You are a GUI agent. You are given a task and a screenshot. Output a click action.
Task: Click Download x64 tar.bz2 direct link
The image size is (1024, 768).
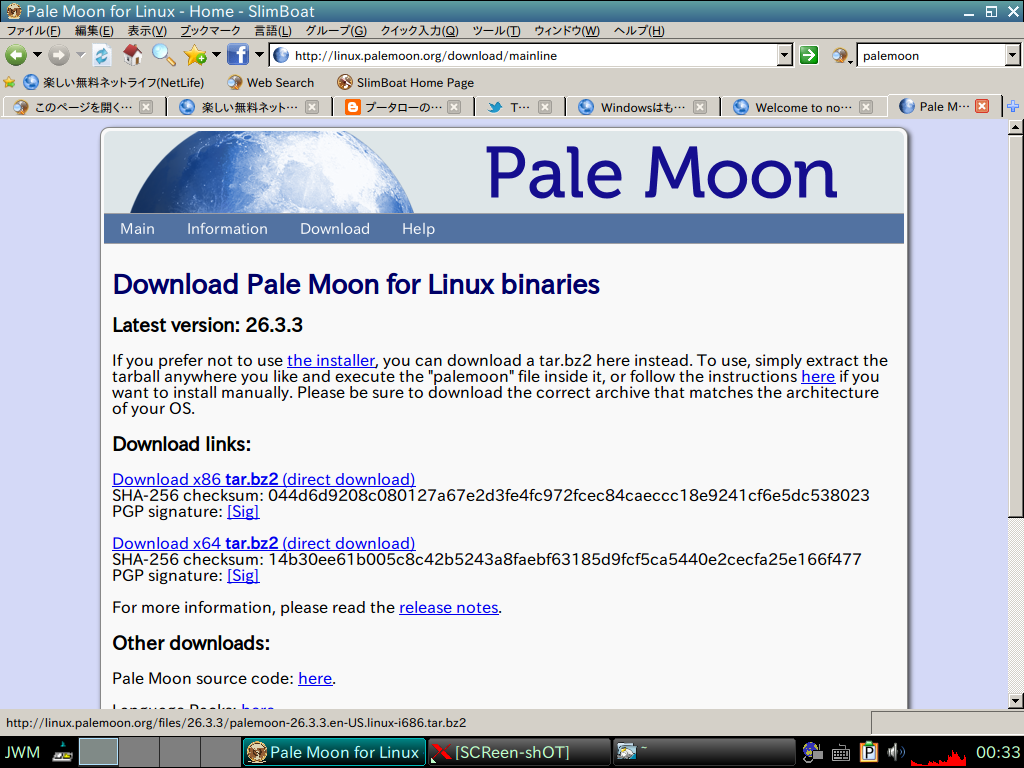click(x=264, y=543)
